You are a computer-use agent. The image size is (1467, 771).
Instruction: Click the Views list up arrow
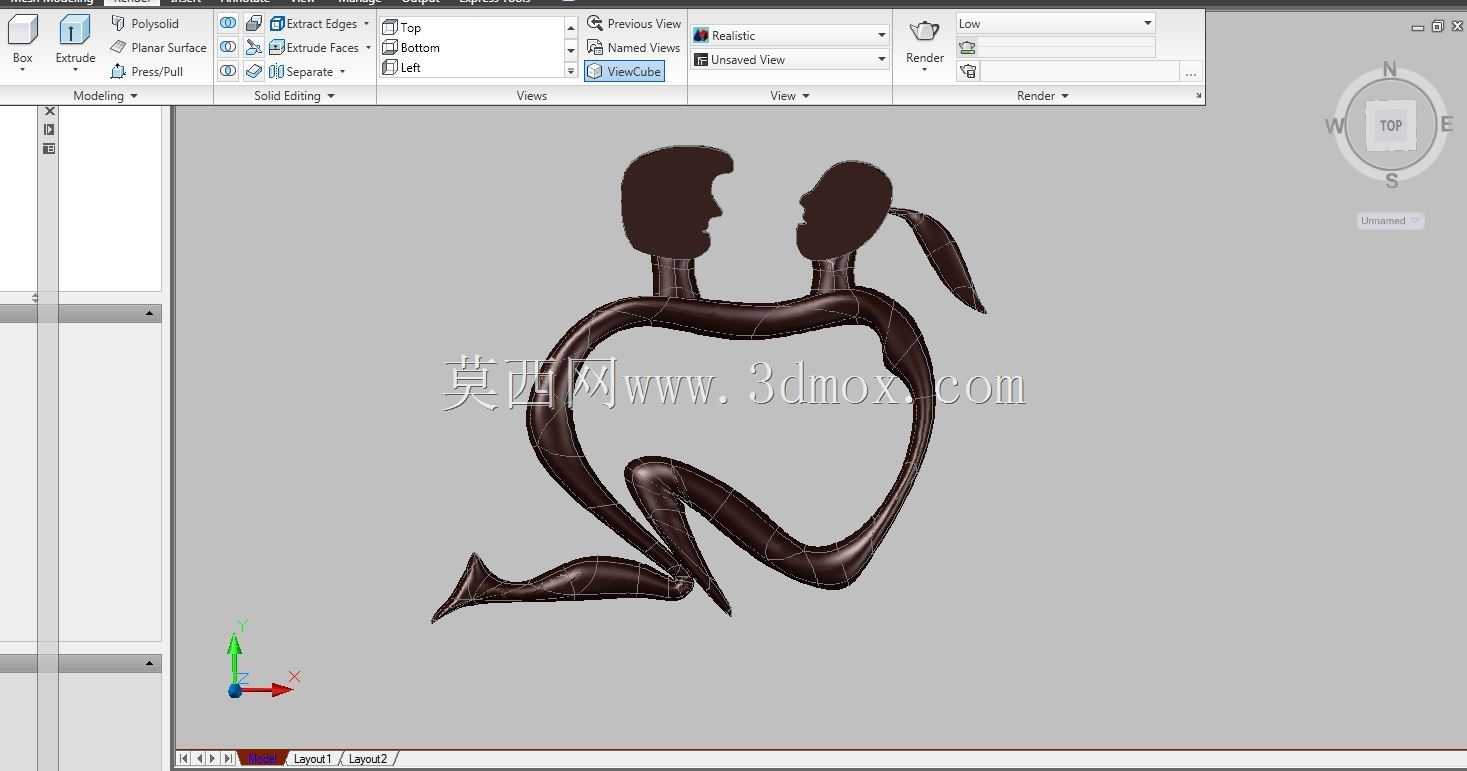(x=571, y=27)
